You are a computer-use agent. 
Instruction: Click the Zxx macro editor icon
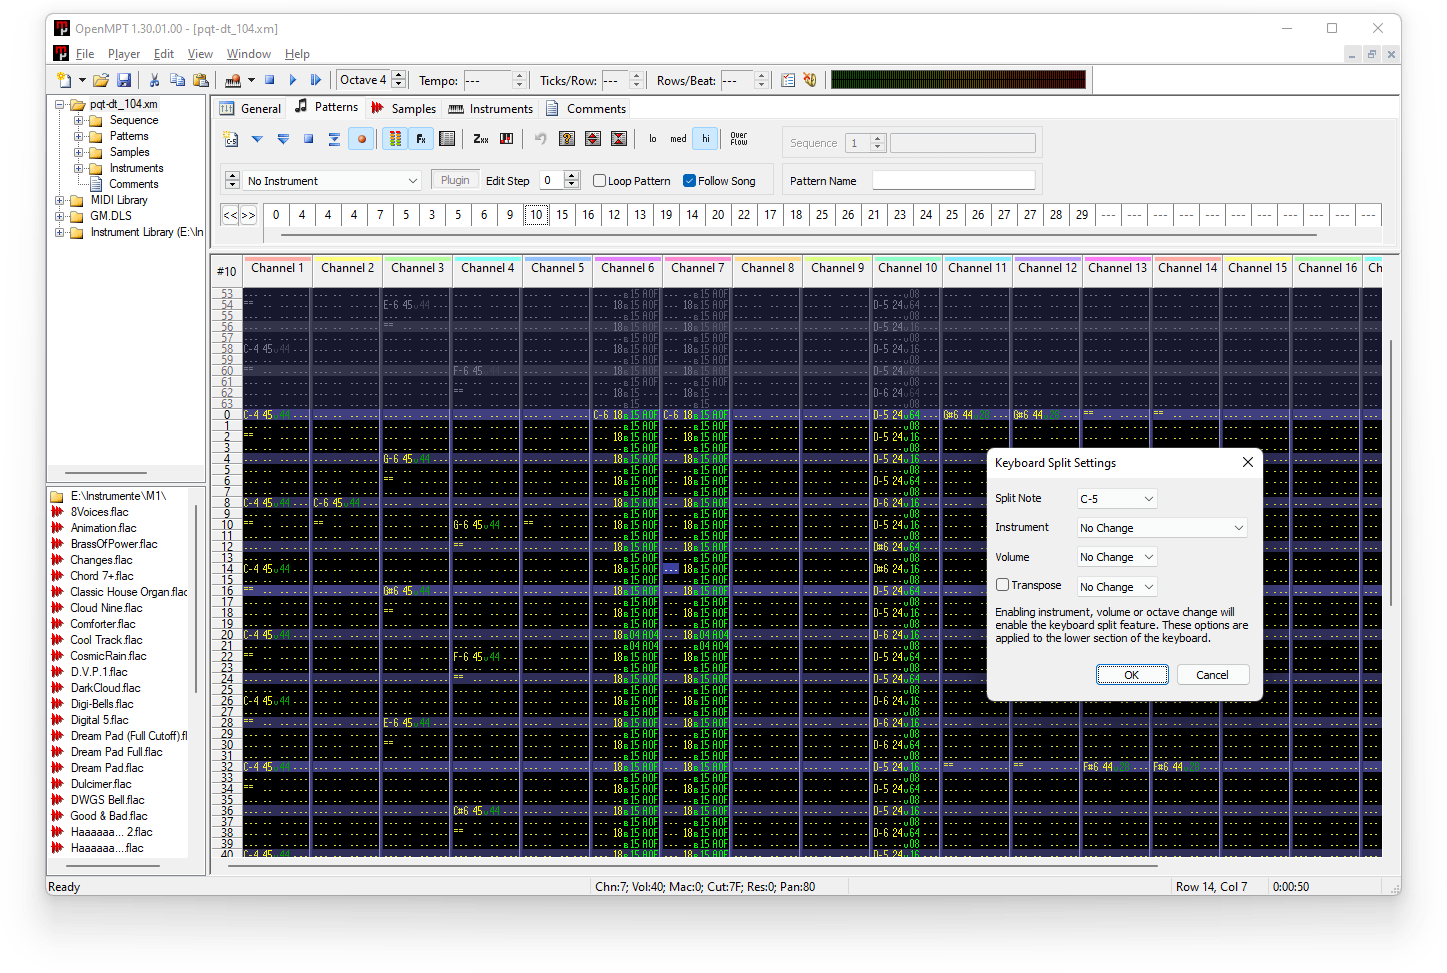481,139
